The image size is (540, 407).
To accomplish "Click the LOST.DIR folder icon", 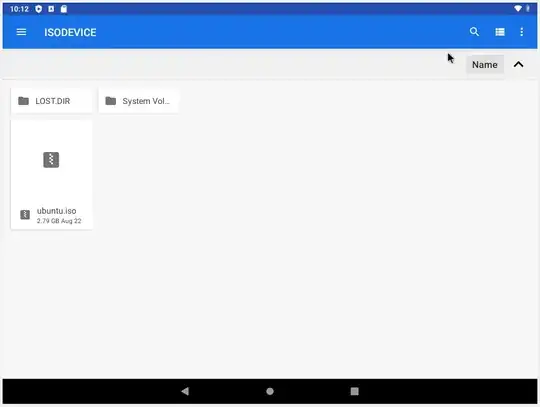I will [23, 101].
